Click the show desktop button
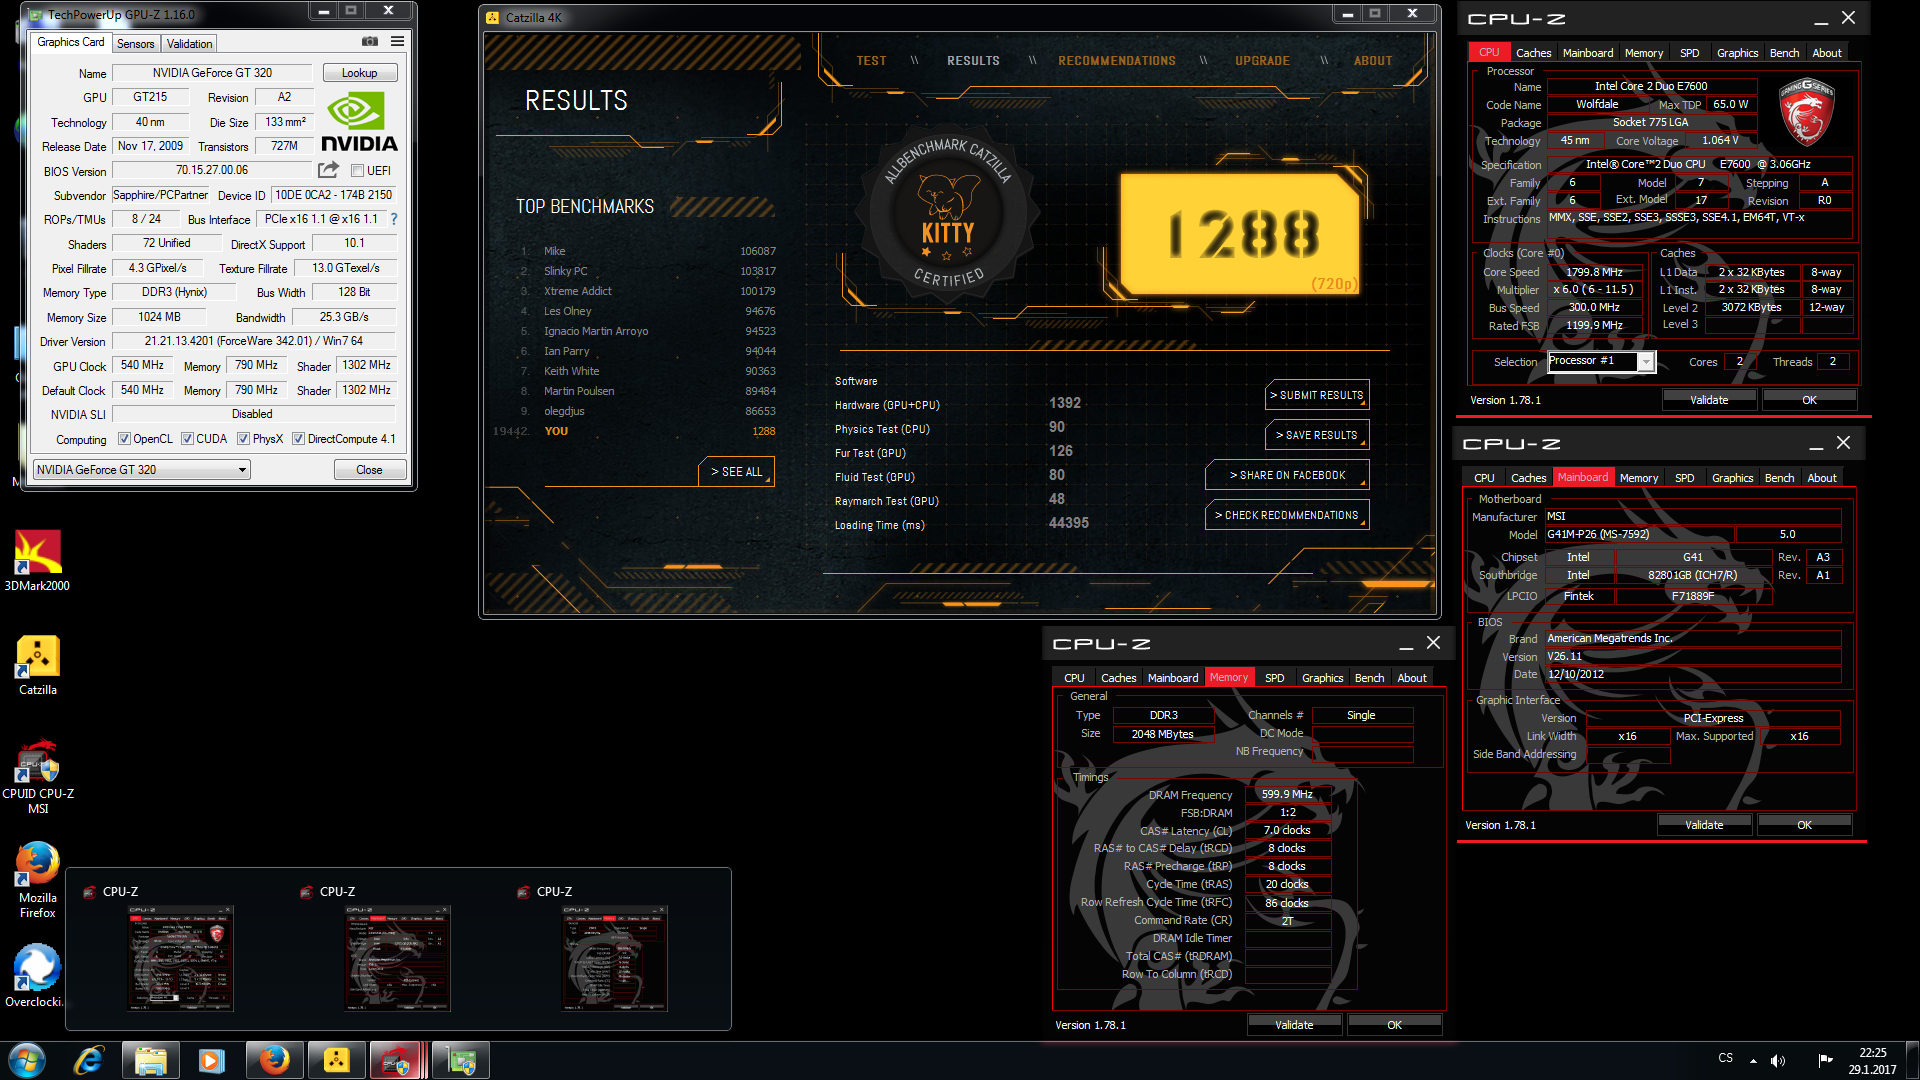The width and height of the screenshot is (1920, 1080). [1913, 1060]
